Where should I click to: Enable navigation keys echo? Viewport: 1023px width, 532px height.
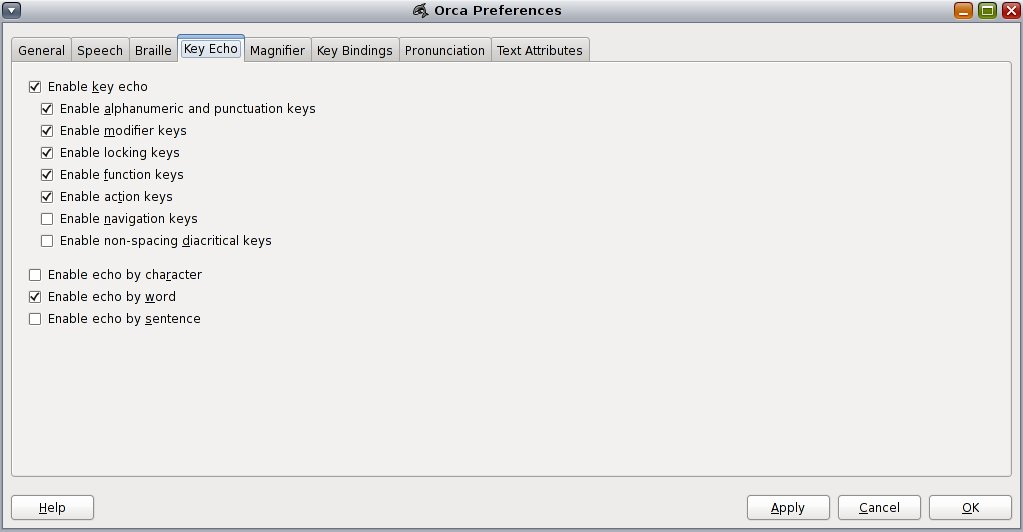click(x=47, y=219)
